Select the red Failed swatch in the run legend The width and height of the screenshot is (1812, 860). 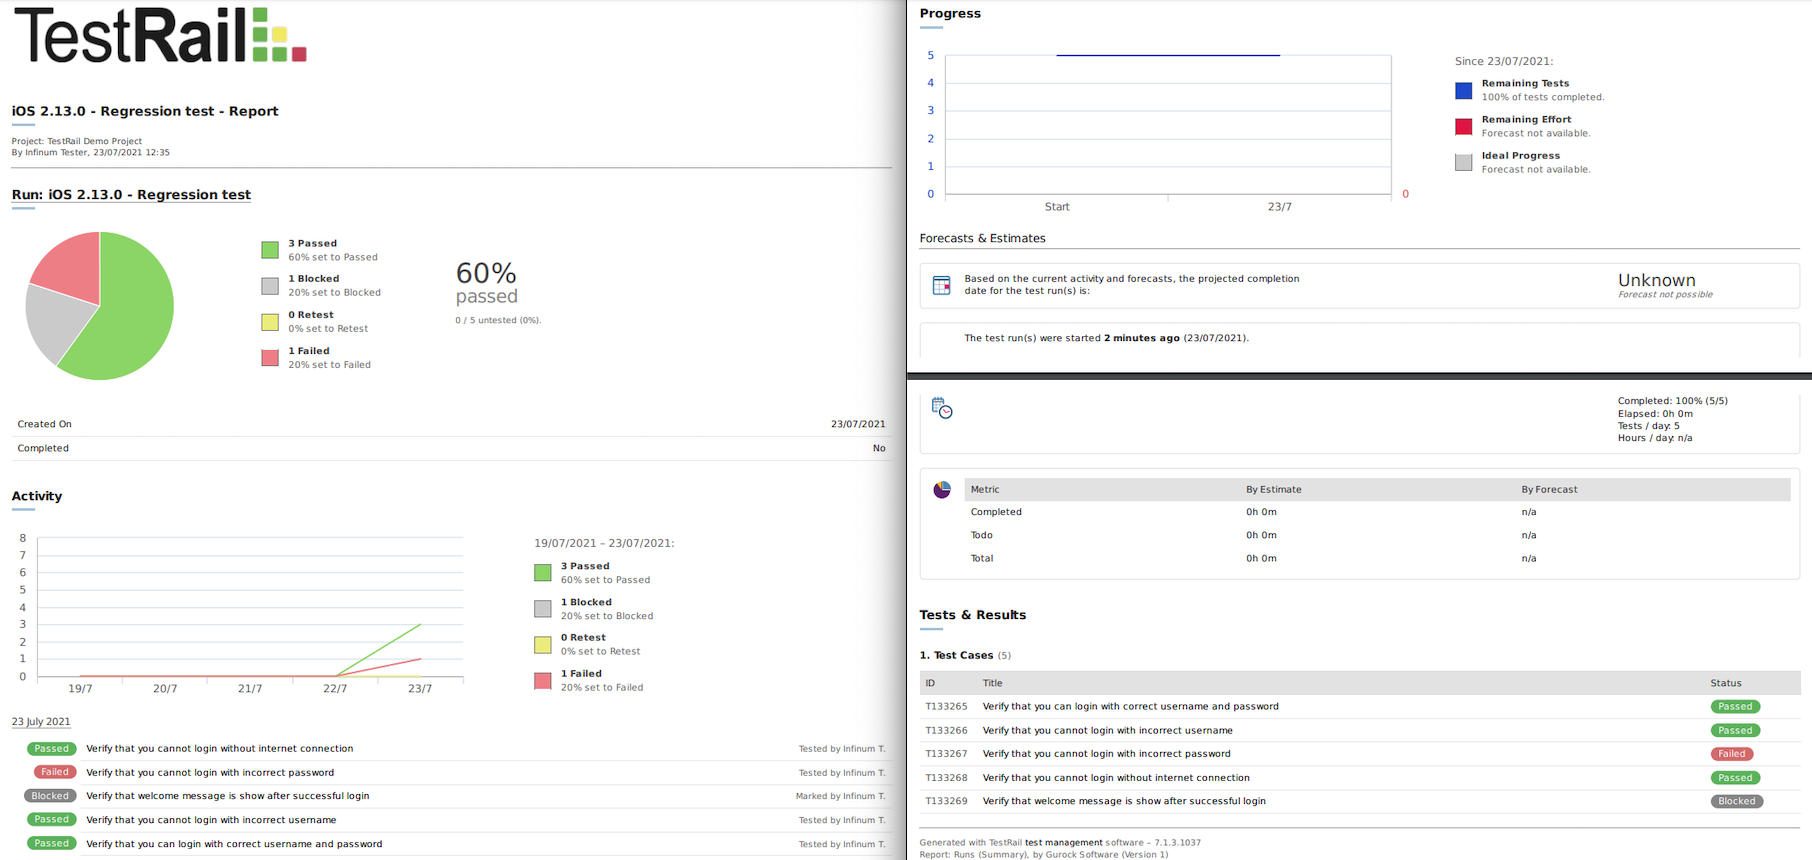coord(270,358)
